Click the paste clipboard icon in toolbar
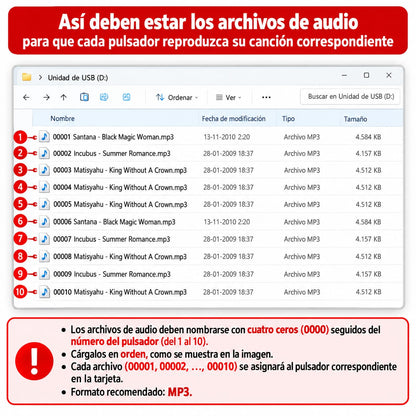This screenshot has width=416, height=416. click(84, 97)
